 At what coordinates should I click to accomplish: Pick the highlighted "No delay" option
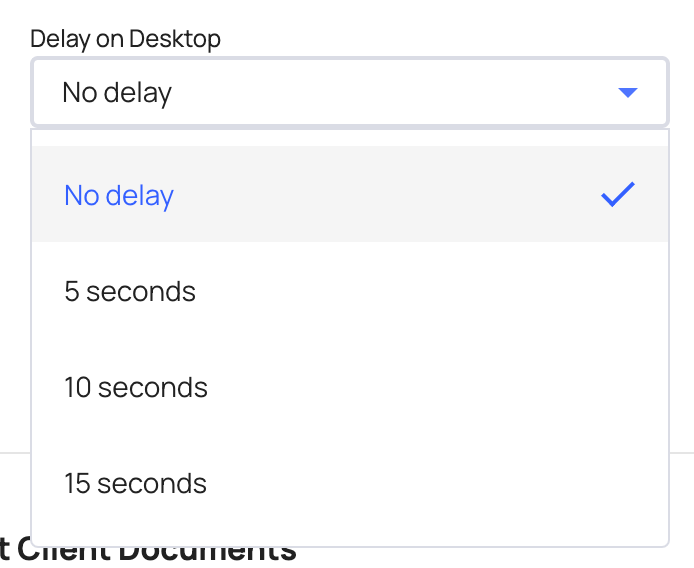point(119,195)
